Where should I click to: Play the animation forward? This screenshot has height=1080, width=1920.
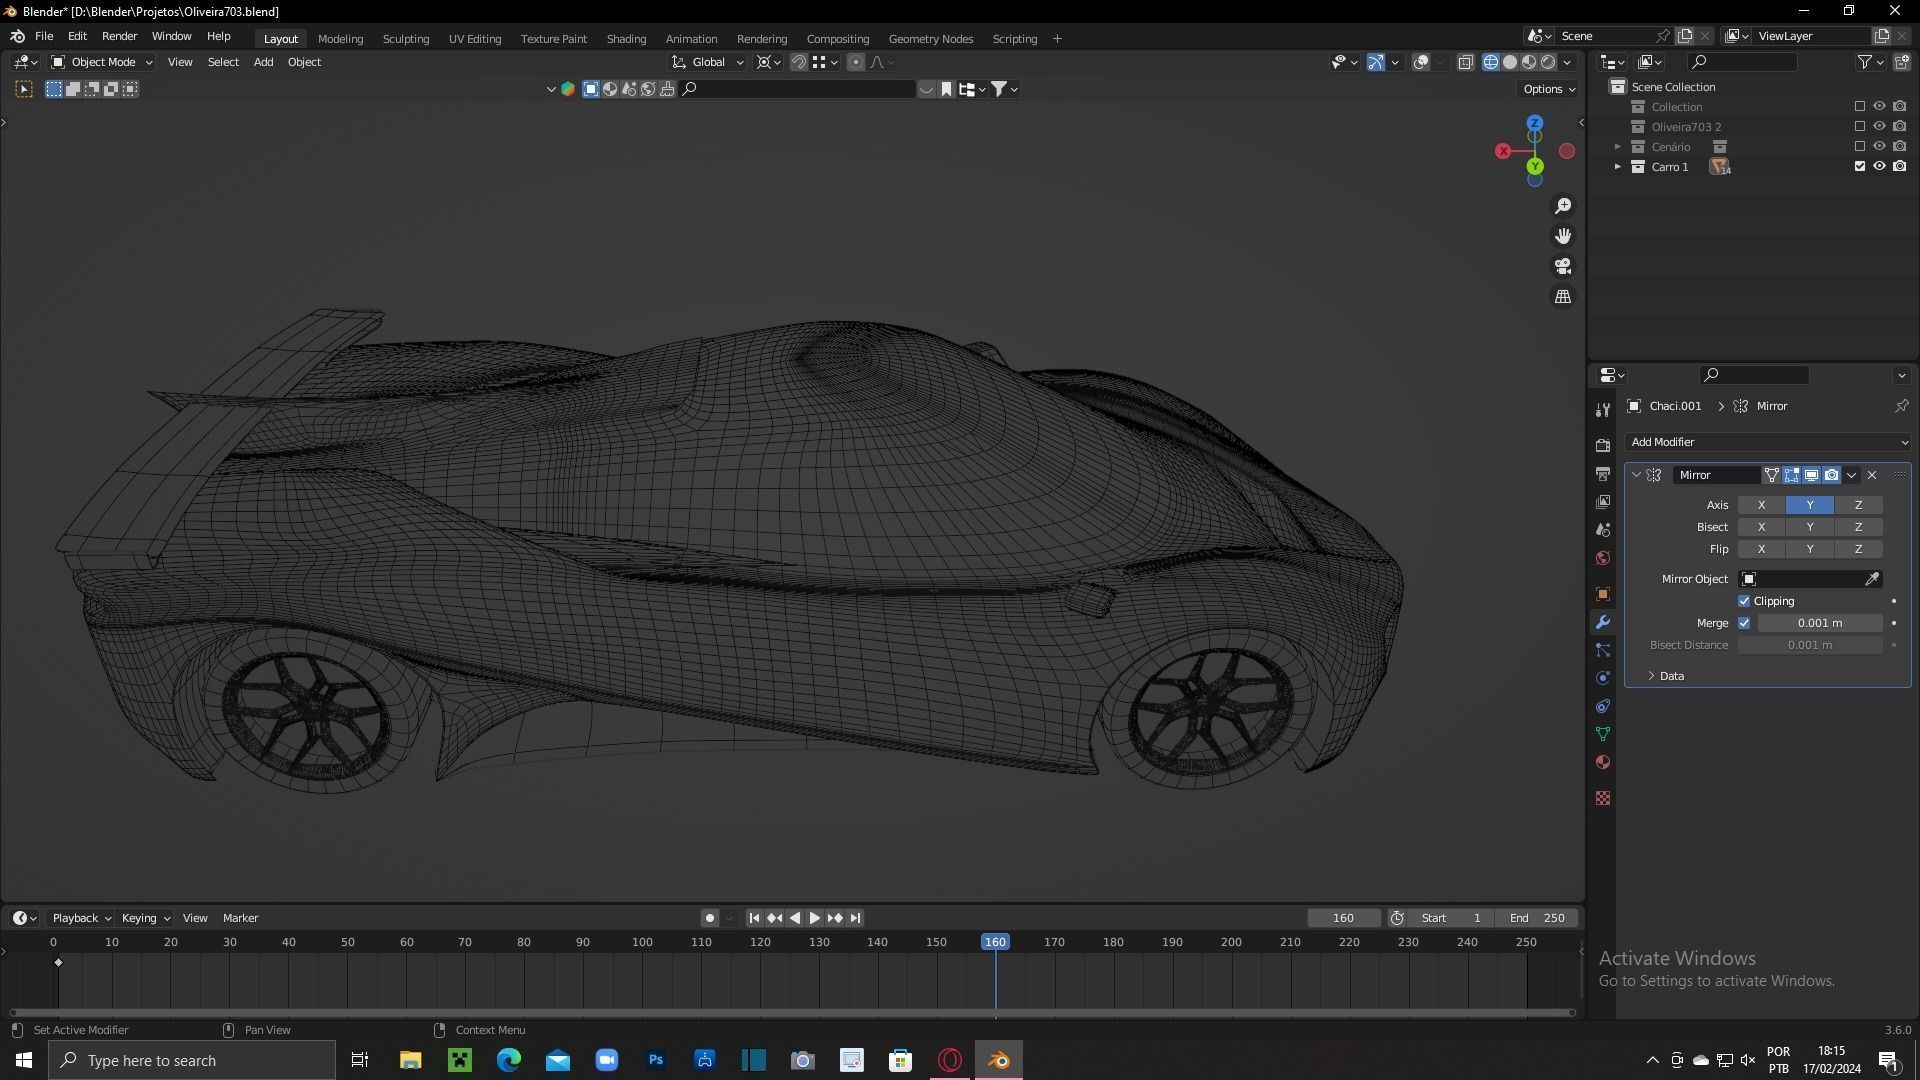point(815,918)
